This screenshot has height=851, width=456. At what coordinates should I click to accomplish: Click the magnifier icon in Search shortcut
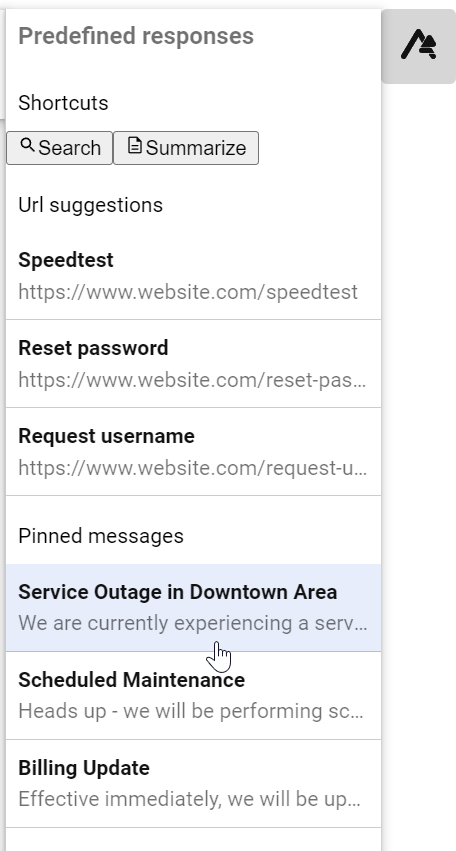coord(27,145)
